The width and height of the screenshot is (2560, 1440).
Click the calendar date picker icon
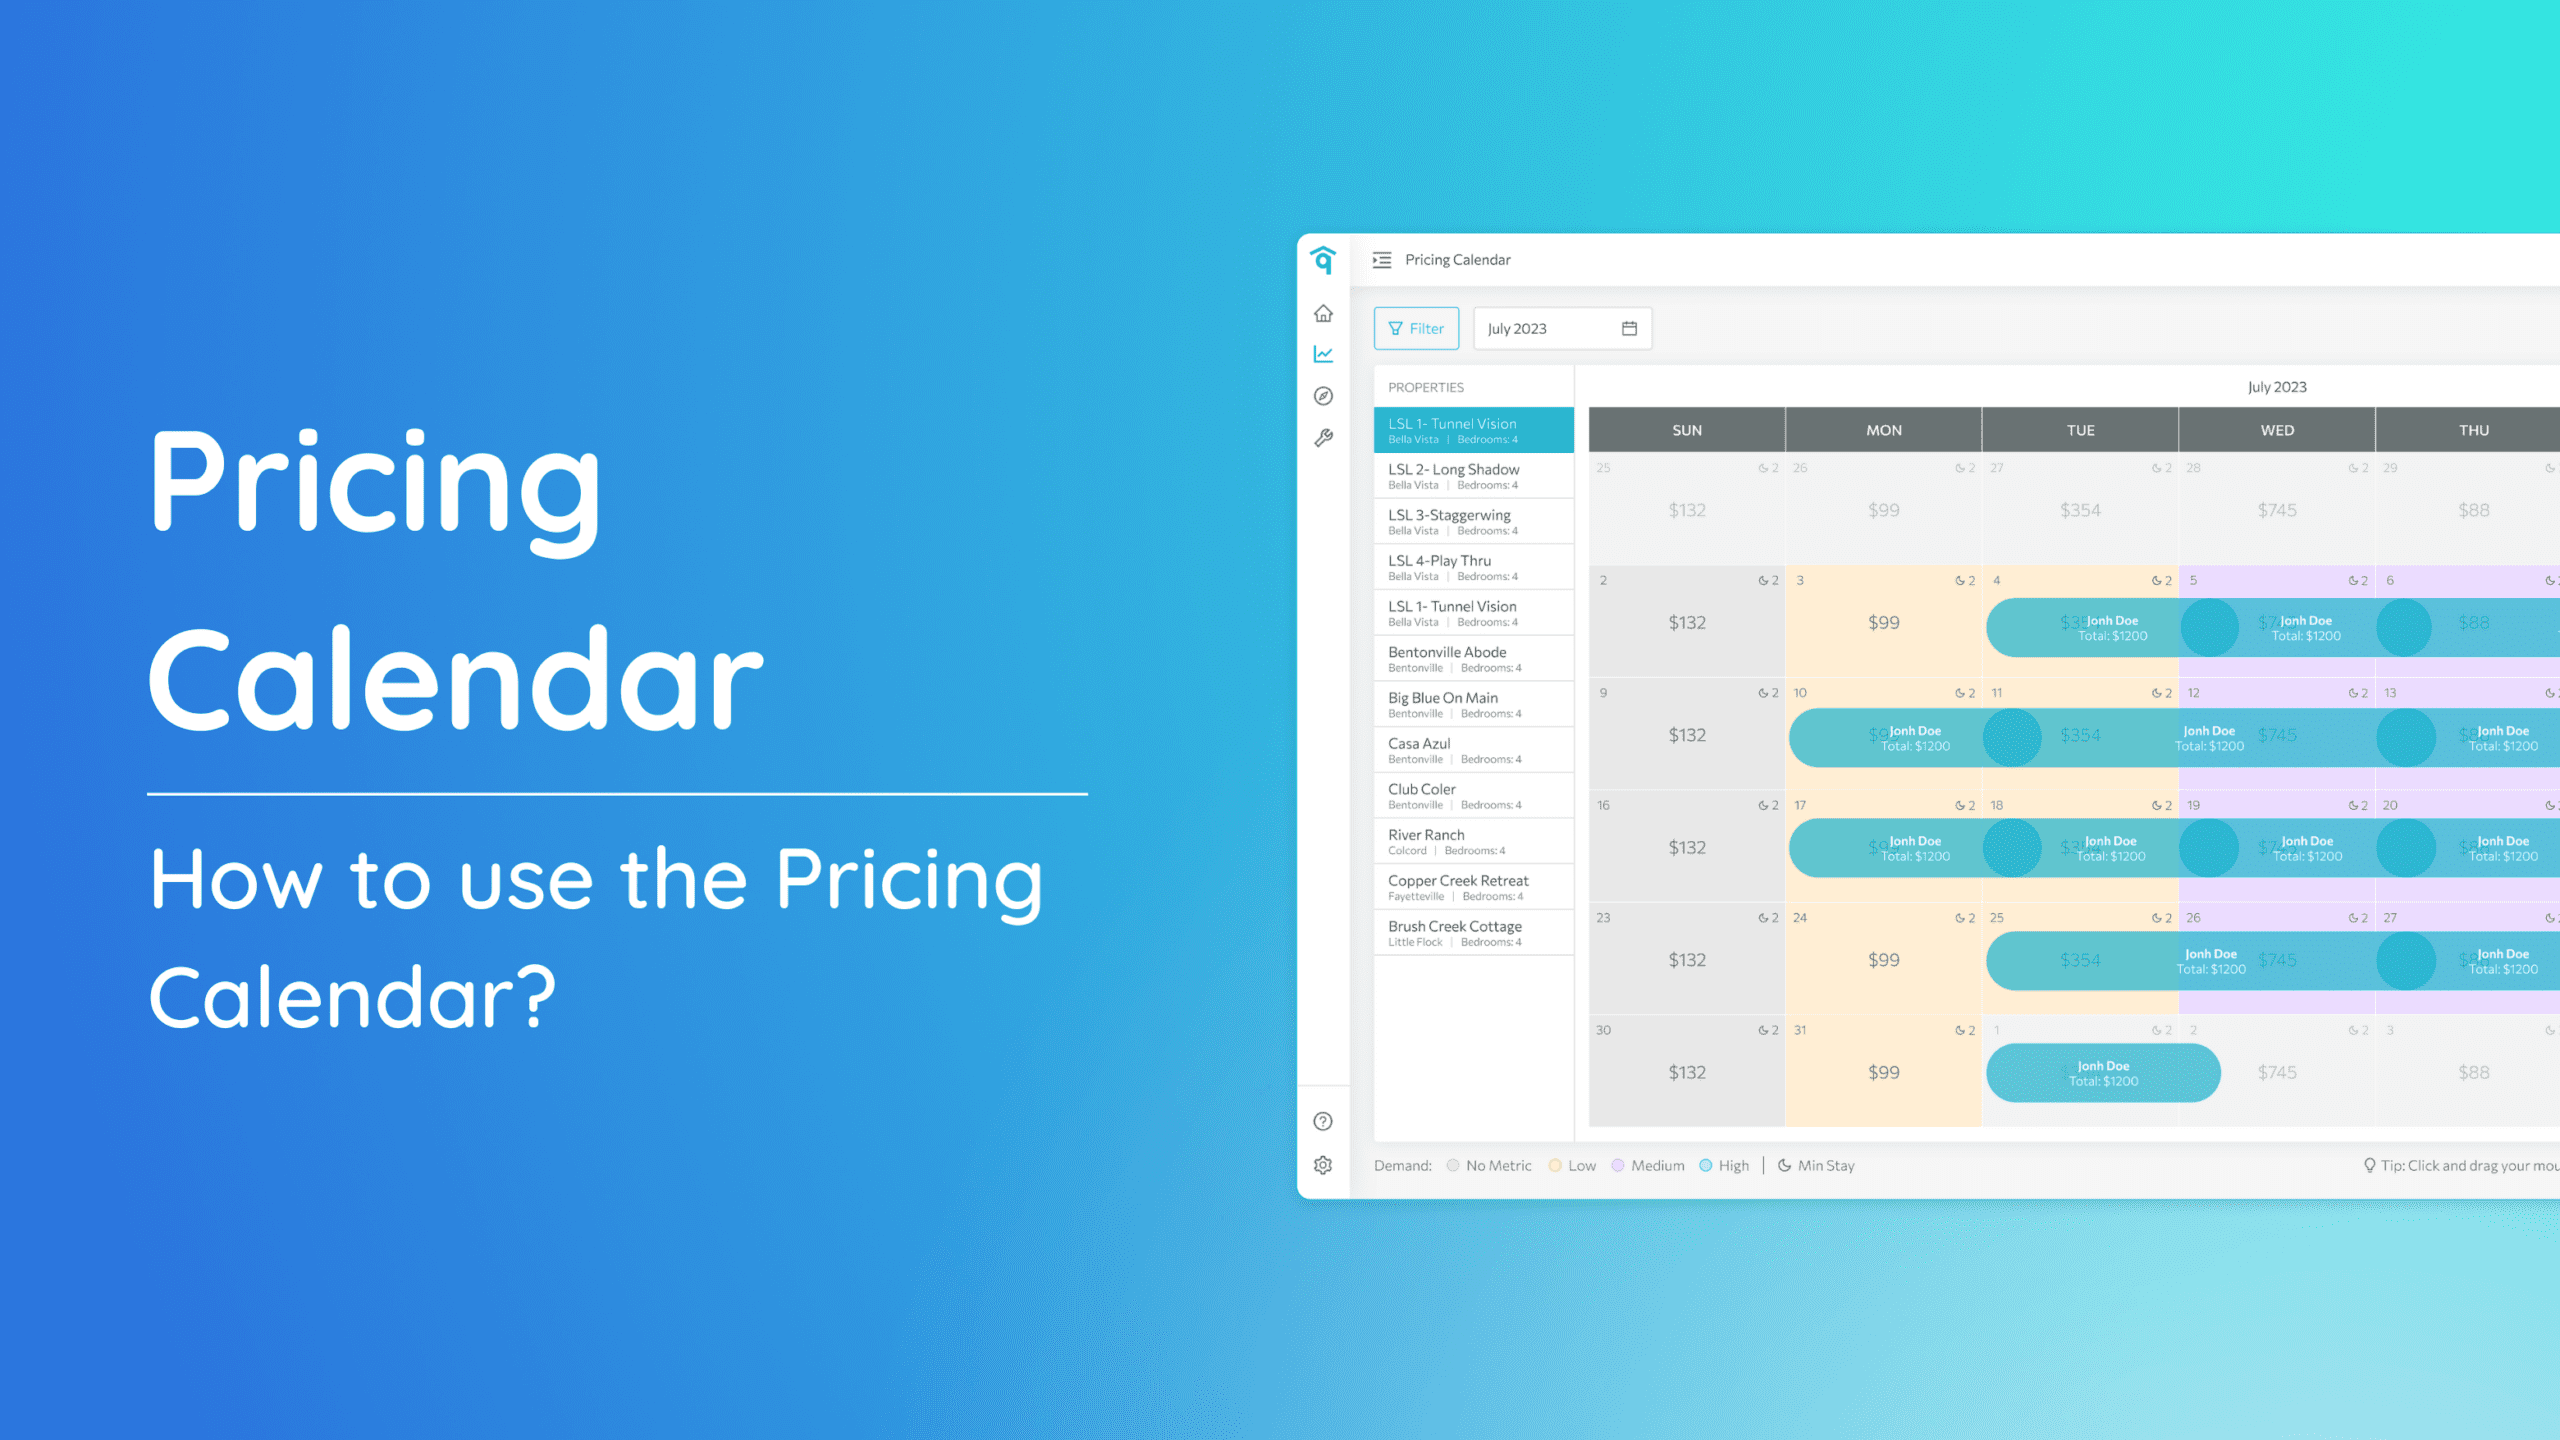click(1630, 329)
